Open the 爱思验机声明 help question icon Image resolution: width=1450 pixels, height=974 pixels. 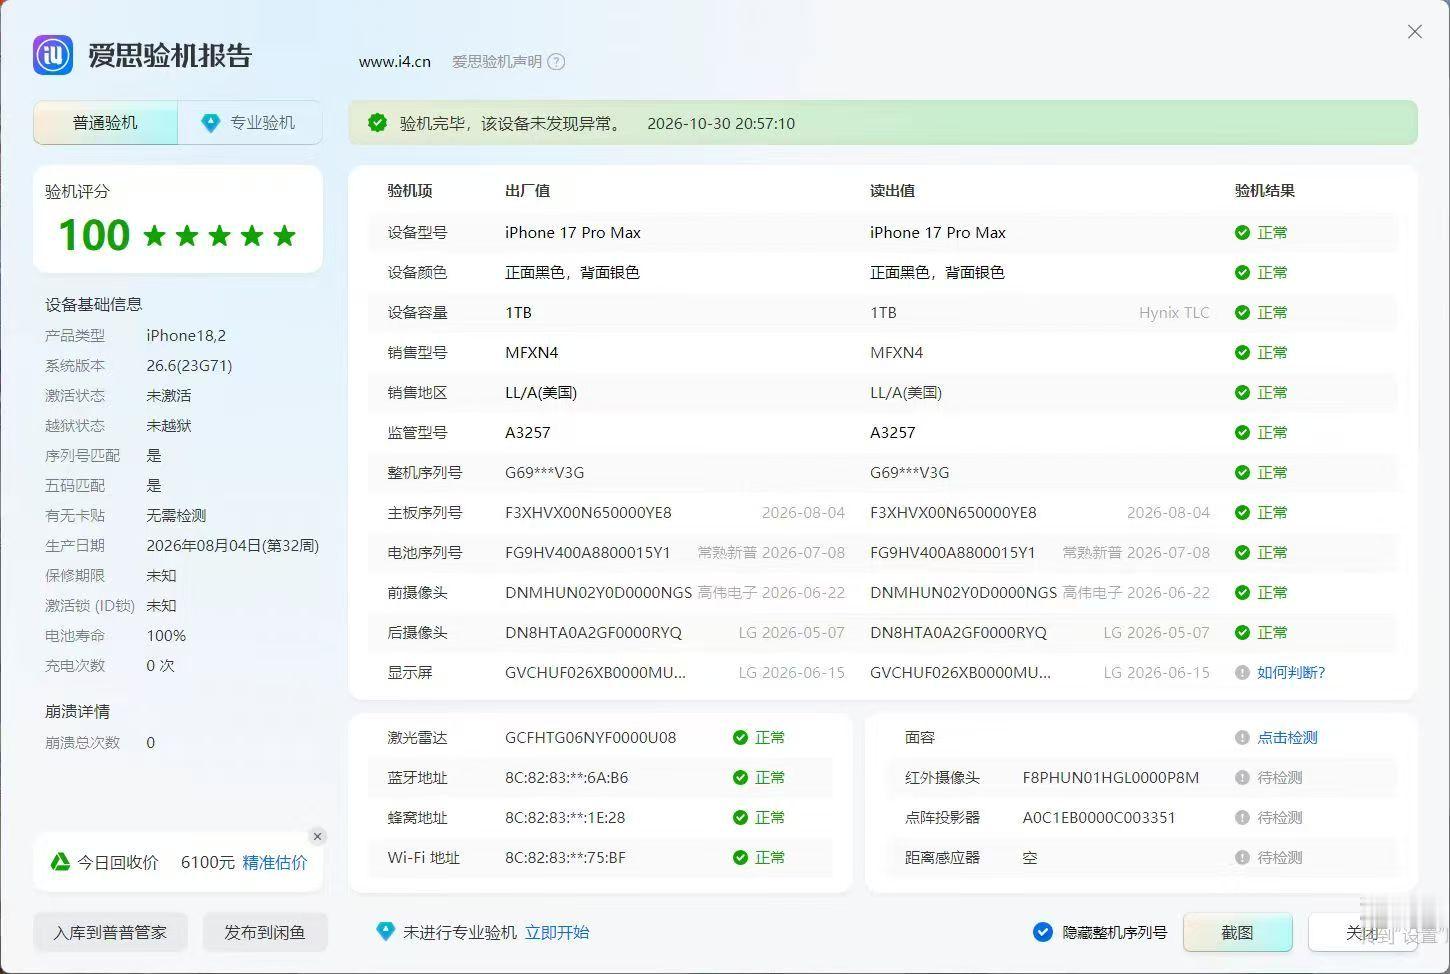pyautogui.click(x=557, y=62)
